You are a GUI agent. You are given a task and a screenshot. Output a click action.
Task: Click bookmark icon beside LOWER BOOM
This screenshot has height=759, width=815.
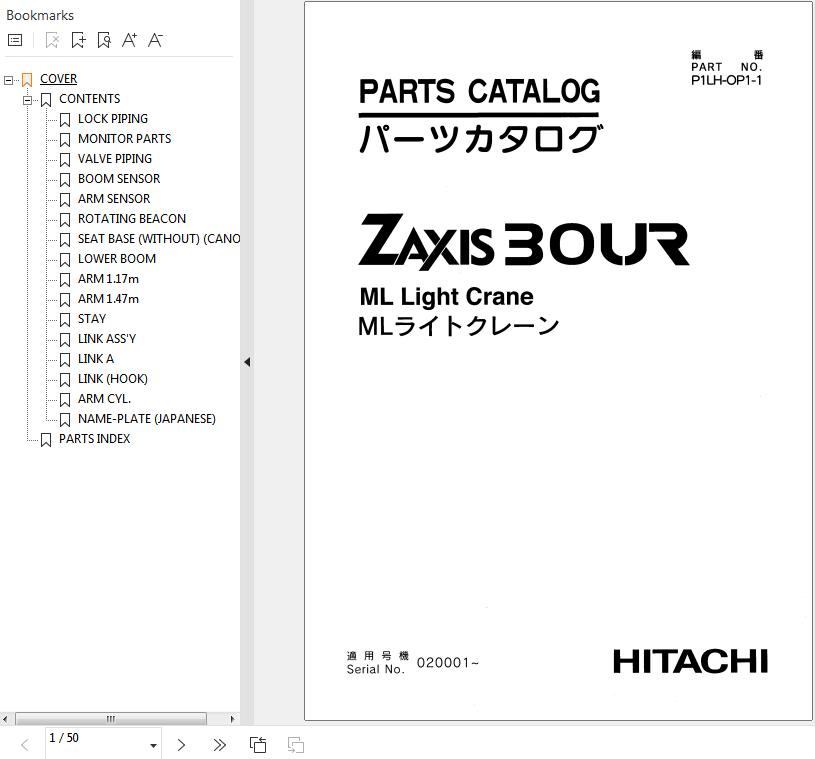pyautogui.click(x=65, y=260)
